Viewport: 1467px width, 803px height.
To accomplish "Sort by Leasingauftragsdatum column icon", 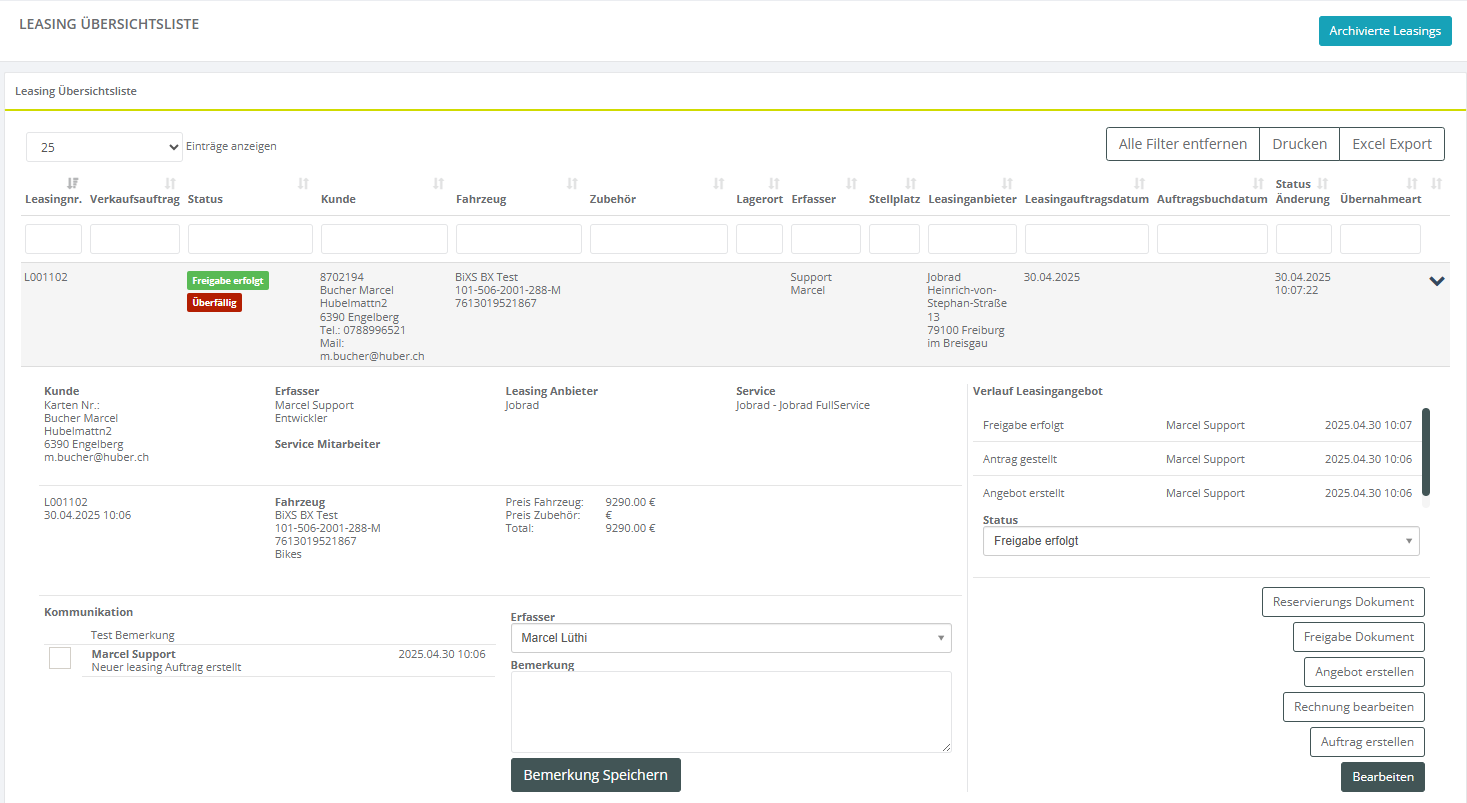I will pyautogui.click(x=1139, y=184).
